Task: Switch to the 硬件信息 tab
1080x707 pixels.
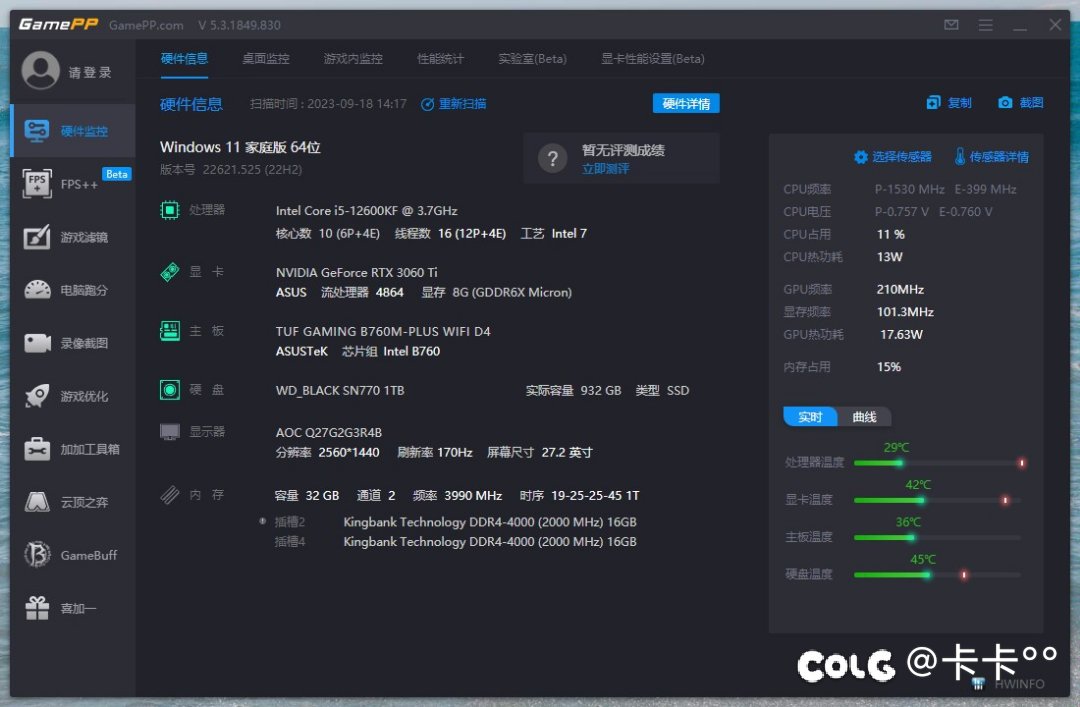Action: pyautogui.click(x=184, y=59)
